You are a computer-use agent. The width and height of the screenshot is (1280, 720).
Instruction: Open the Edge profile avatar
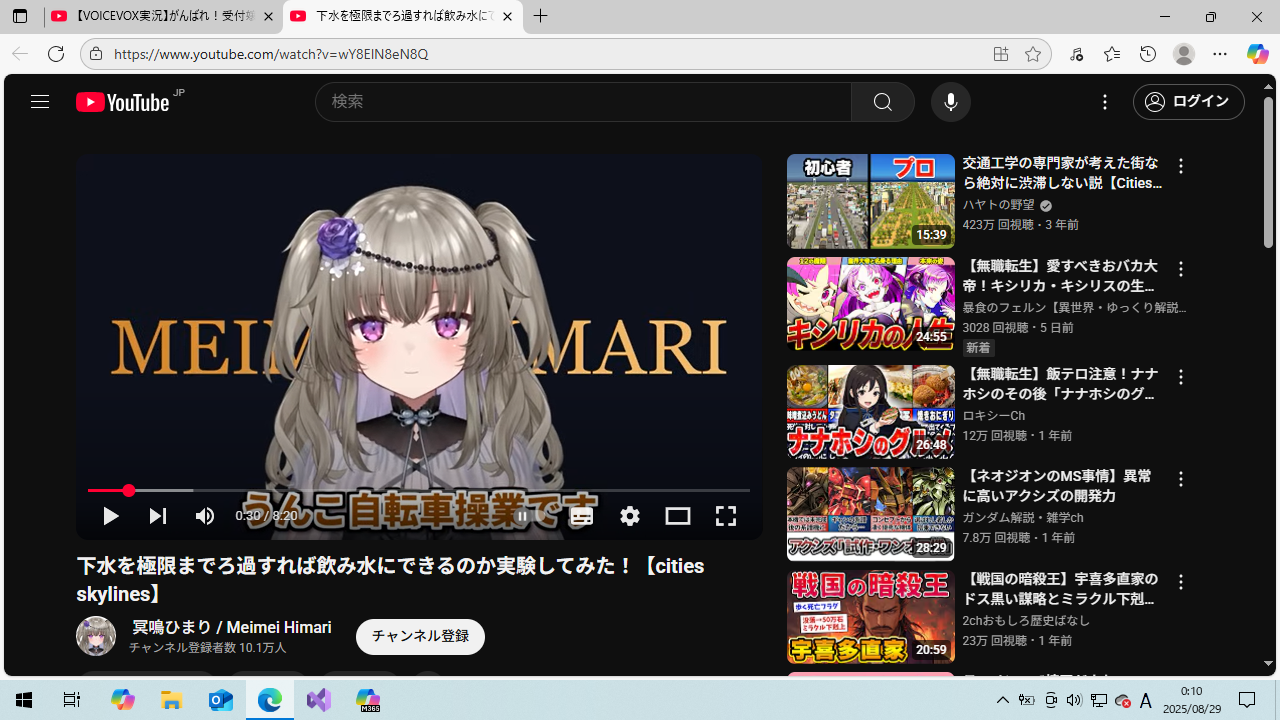pyautogui.click(x=1184, y=54)
